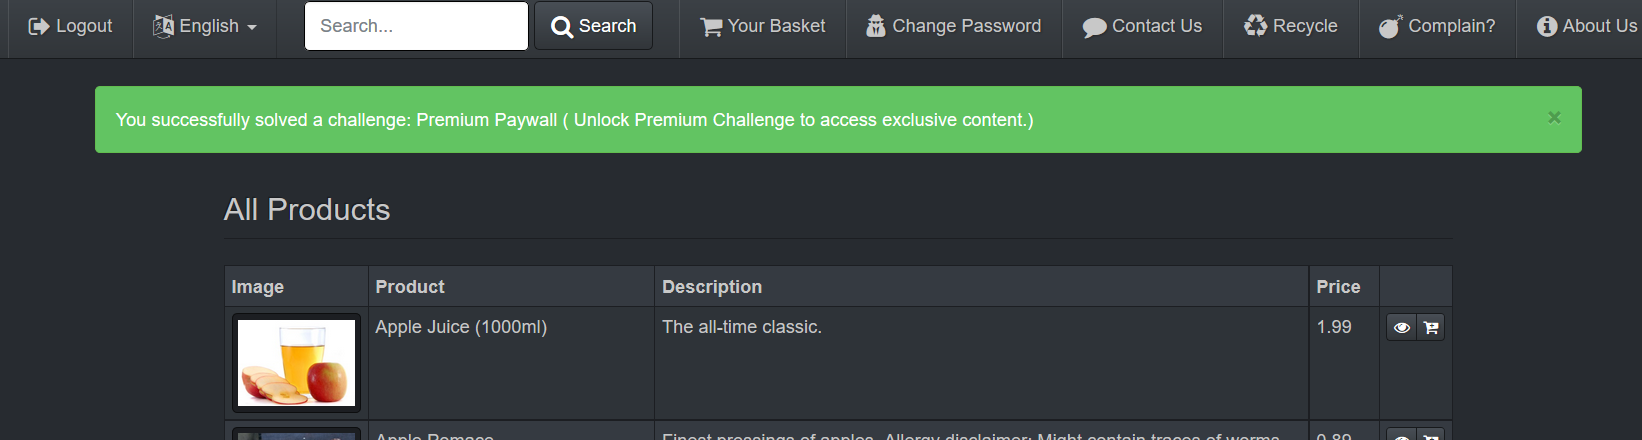Click the Price column header
The height and width of the screenshot is (440, 1642).
coord(1338,287)
